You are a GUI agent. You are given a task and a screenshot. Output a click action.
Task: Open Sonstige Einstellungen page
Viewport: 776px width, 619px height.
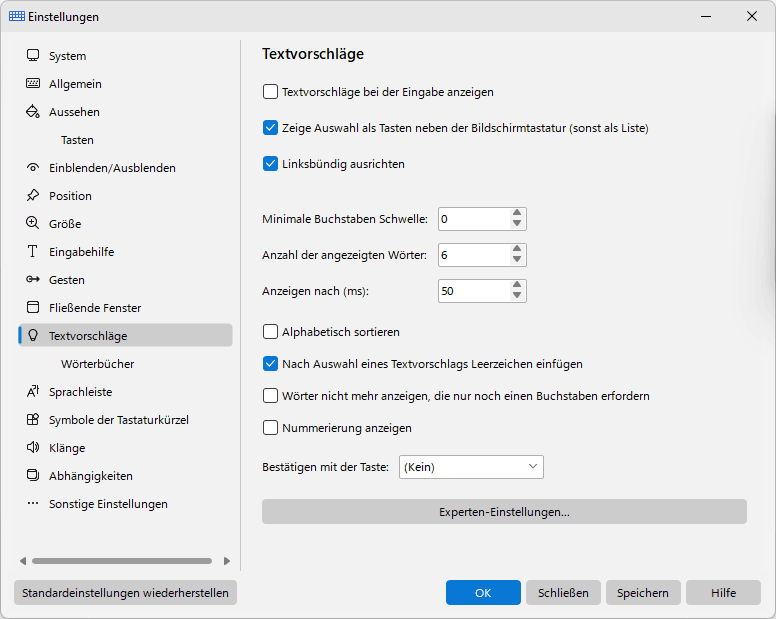coord(125,504)
